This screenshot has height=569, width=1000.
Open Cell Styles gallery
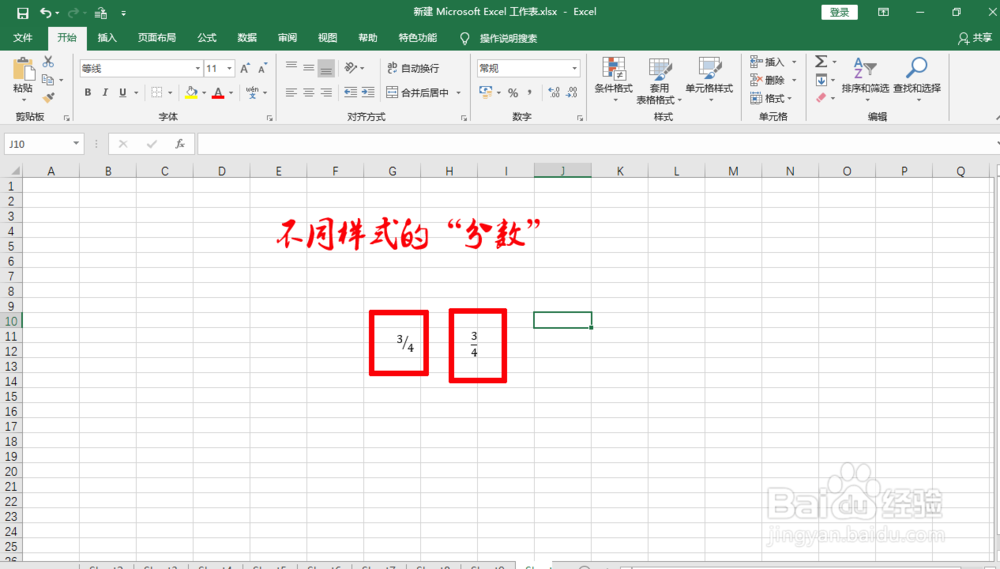tap(709, 80)
